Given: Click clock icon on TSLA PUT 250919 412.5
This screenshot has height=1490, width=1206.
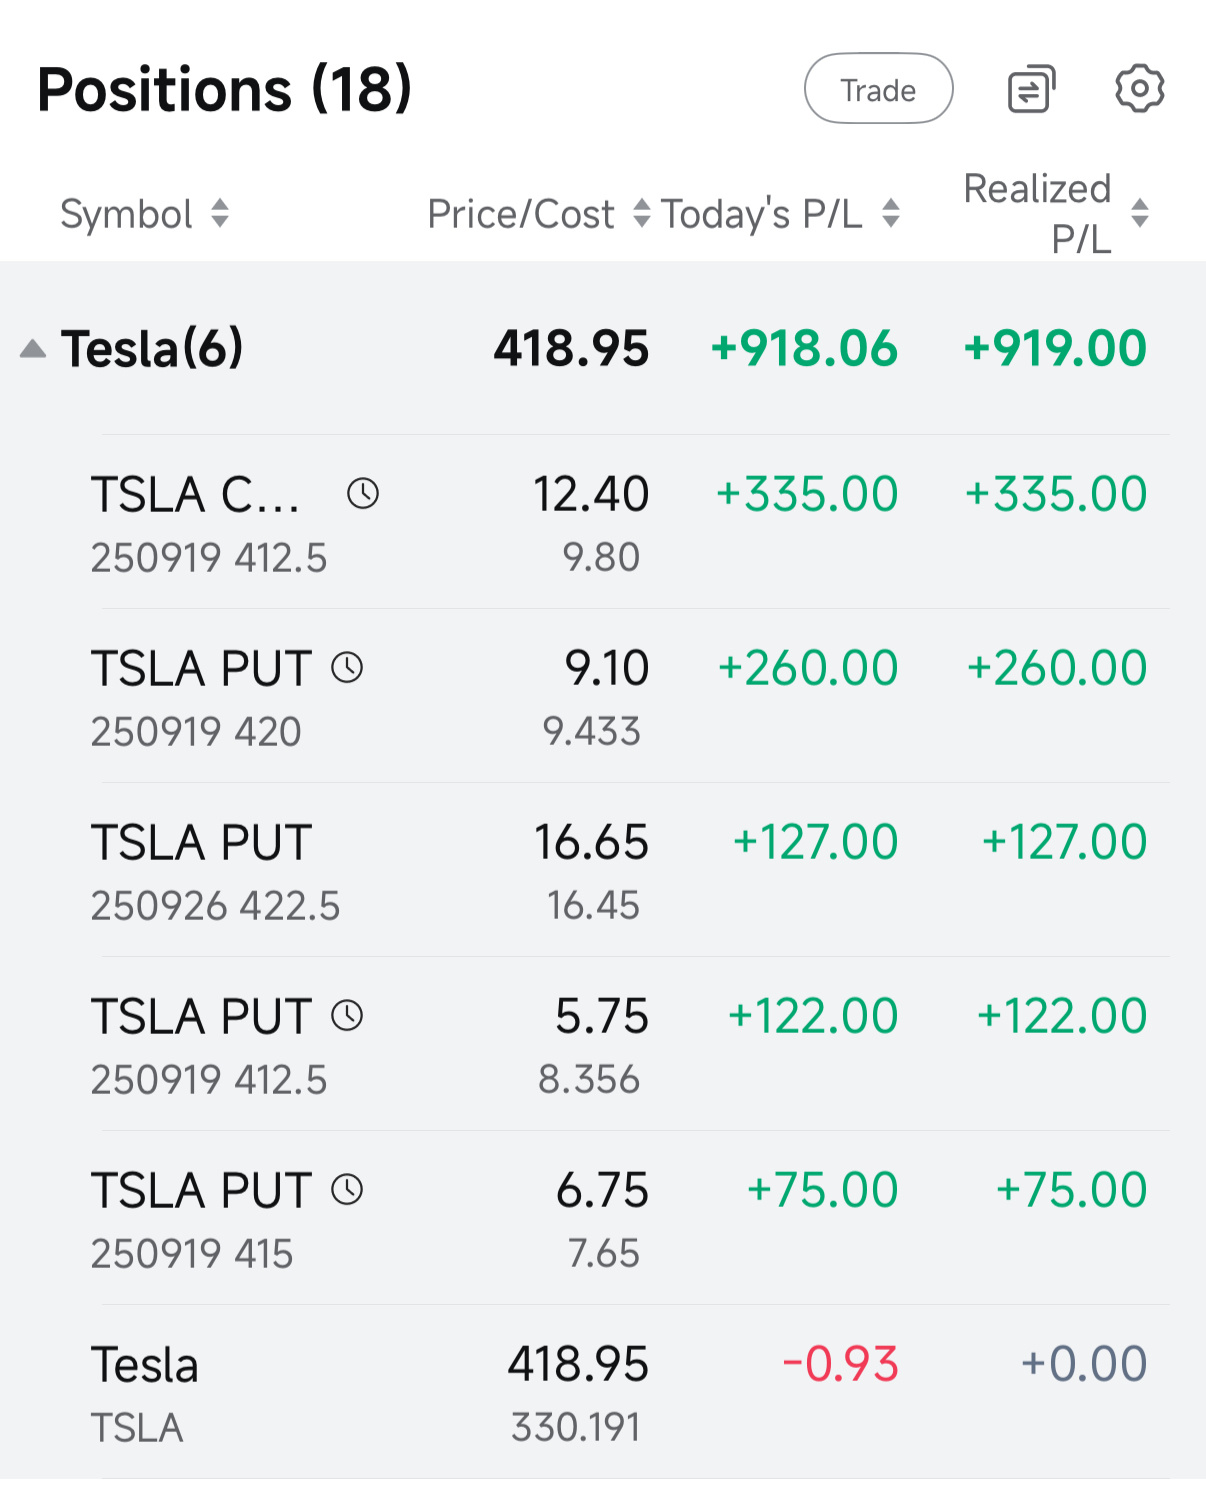Looking at the screenshot, I should pyautogui.click(x=347, y=1015).
